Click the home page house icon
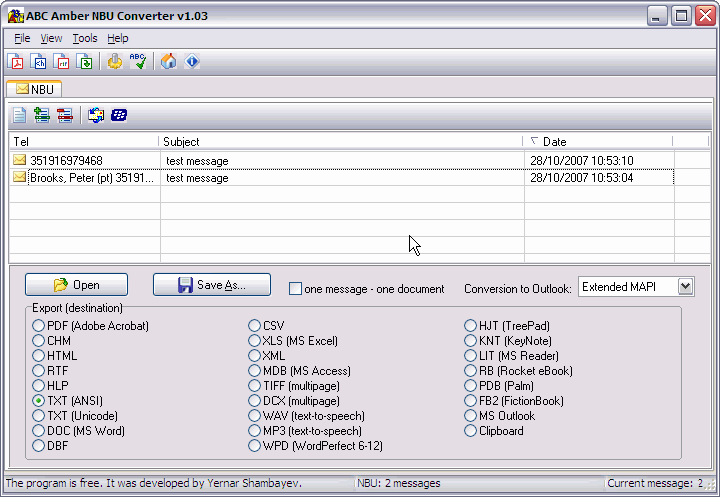Image resolution: width=720 pixels, height=497 pixels. click(x=169, y=62)
